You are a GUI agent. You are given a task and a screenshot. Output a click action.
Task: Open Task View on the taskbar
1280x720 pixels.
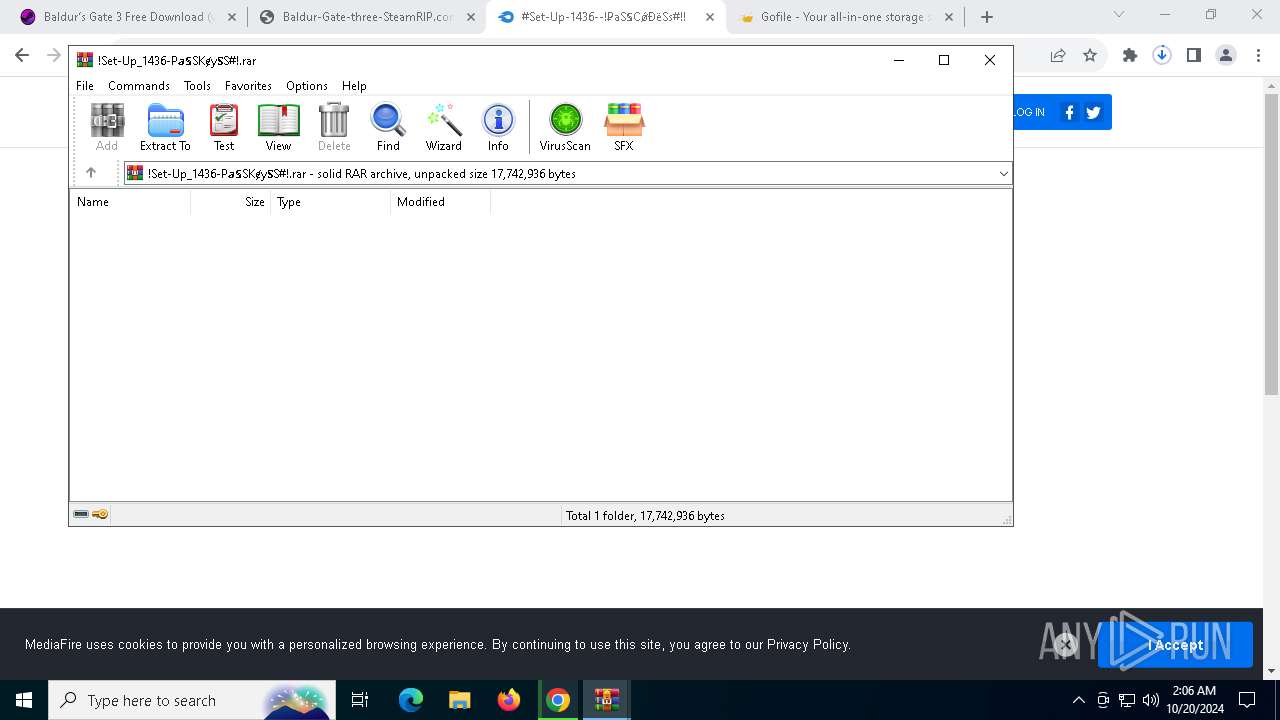pyautogui.click(x=360, y=700)
